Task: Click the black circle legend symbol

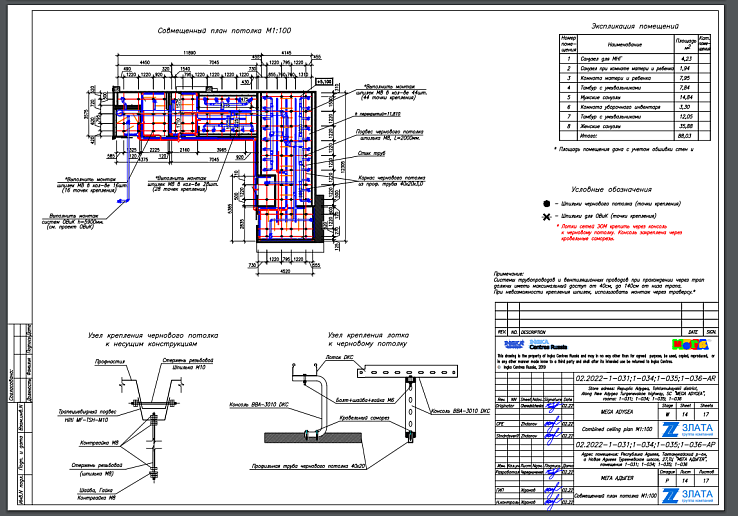Action: click(545, 203)
